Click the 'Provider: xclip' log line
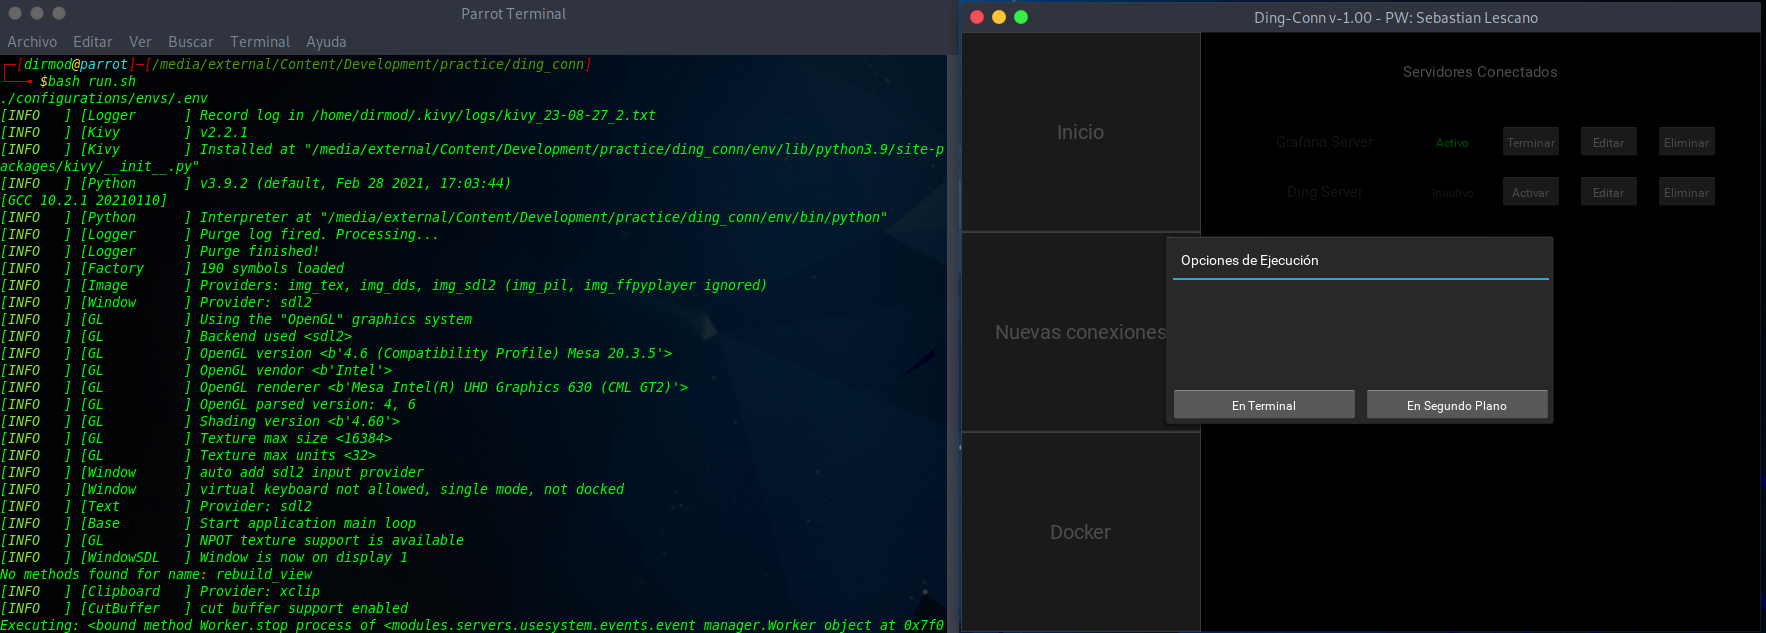The image size is (1766, 633). point(260,591)
